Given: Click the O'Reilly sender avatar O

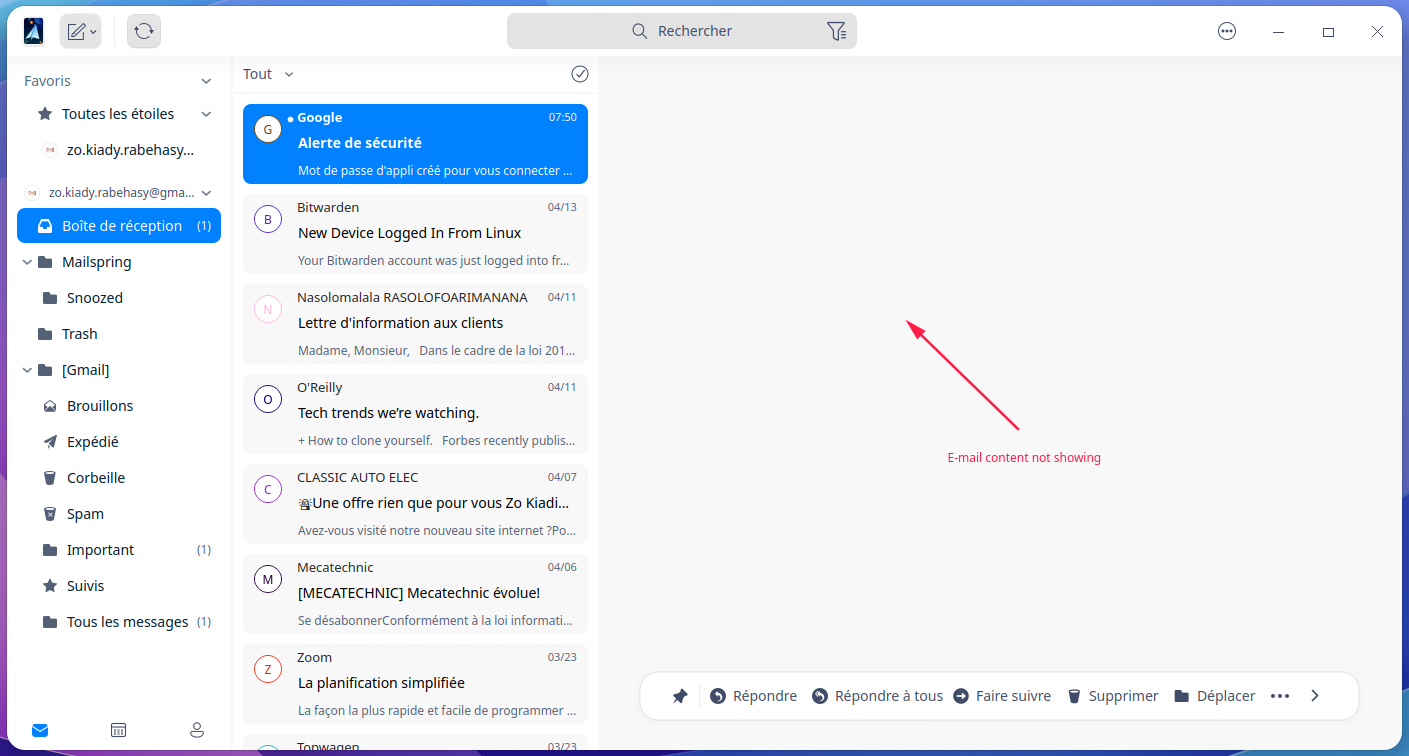Looking at the screenshot, I should pyautogui.click(x=267, y=399).
